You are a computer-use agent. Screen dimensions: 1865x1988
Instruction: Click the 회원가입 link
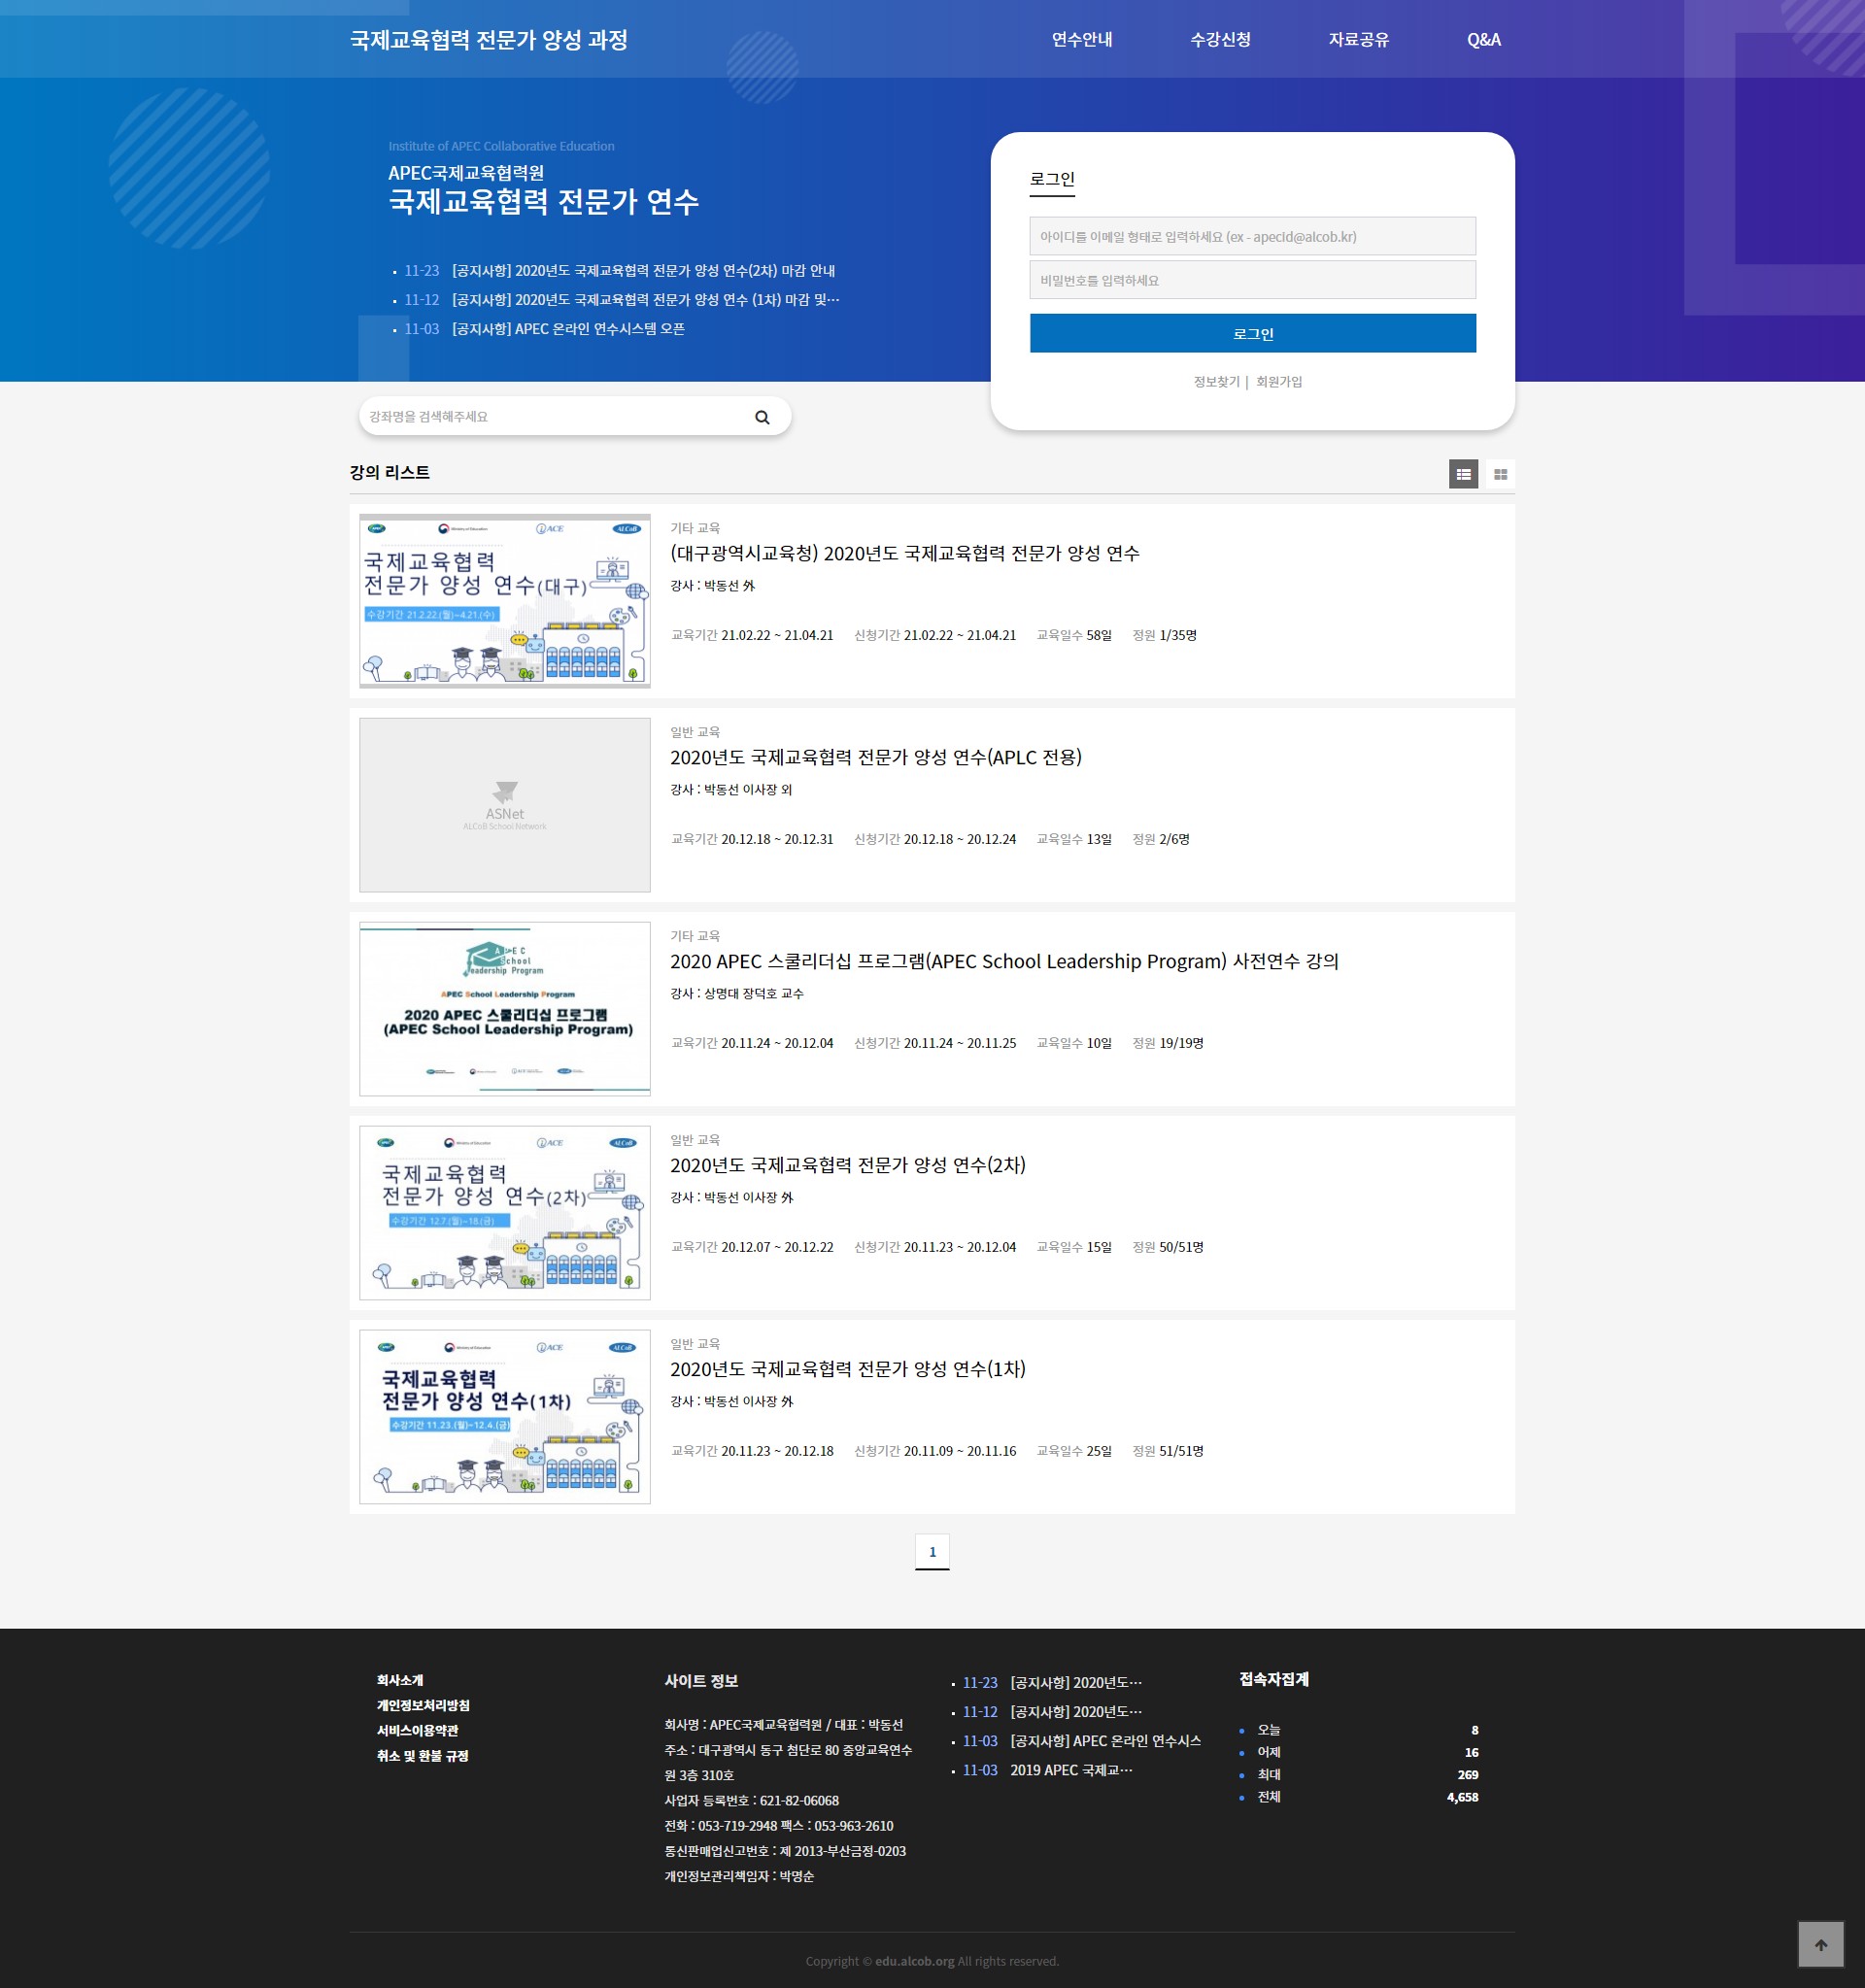[1279, 381]
